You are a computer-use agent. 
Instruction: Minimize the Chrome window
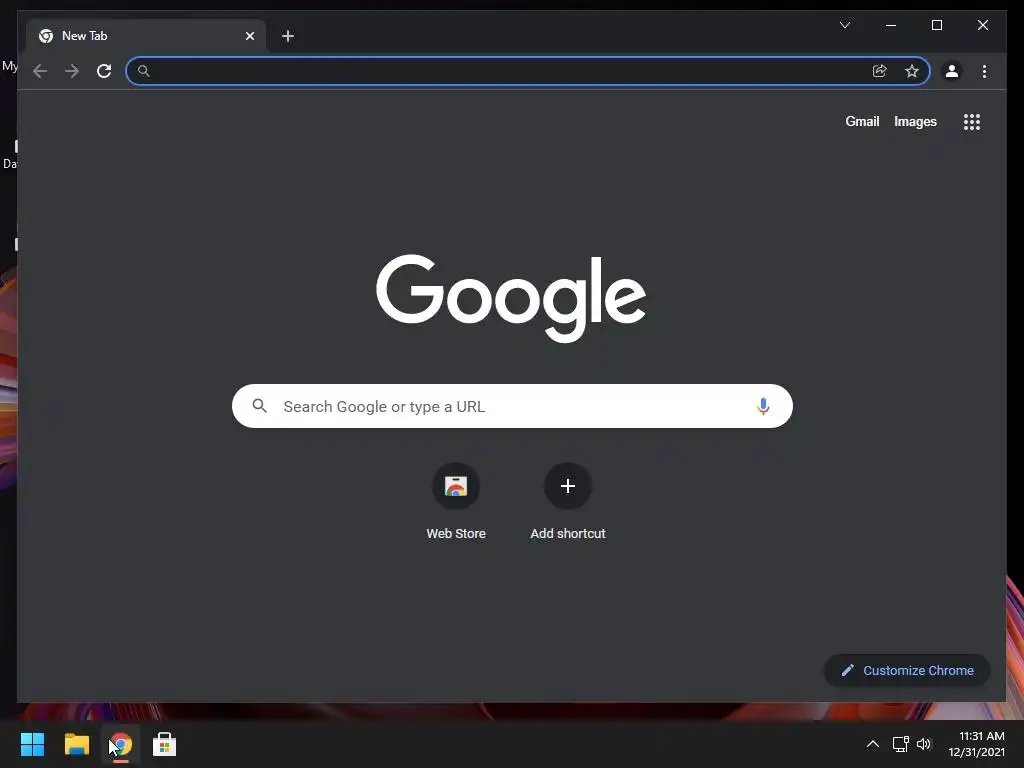click(891, 25)
